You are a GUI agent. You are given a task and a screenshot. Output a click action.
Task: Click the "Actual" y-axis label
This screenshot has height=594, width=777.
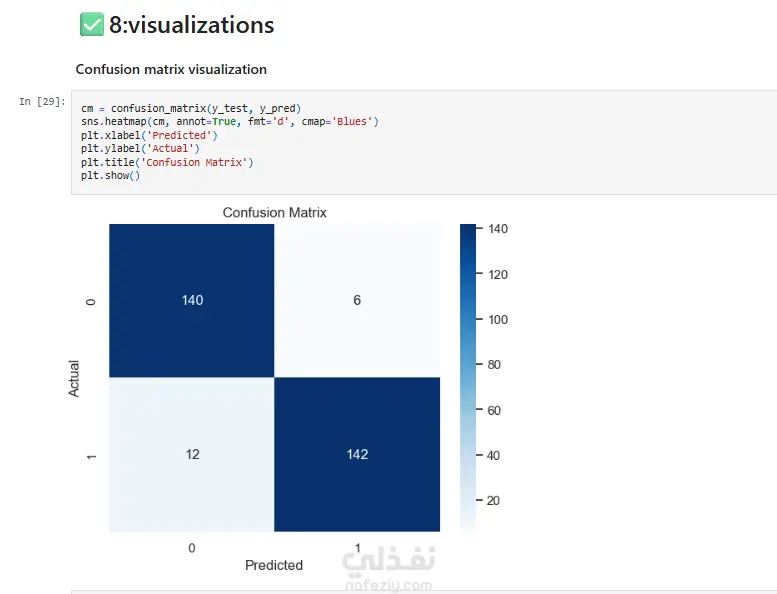click(74, 378)
